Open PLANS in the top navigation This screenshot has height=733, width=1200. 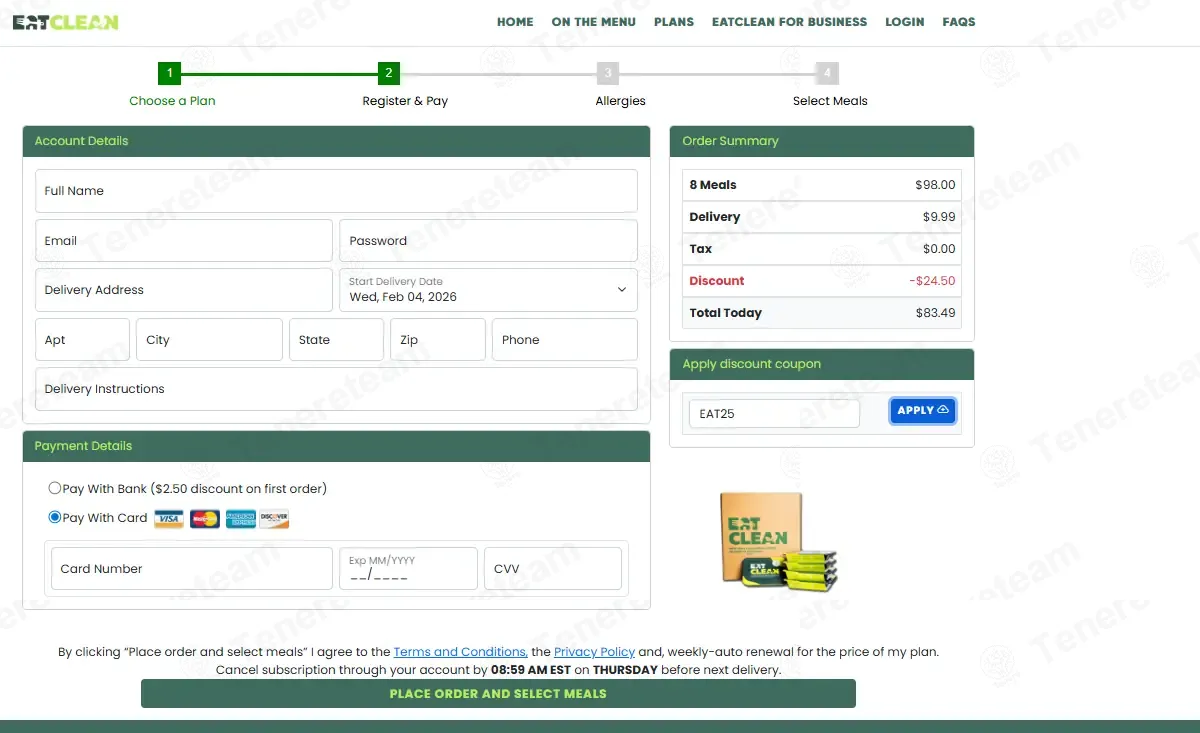[674, 22]
